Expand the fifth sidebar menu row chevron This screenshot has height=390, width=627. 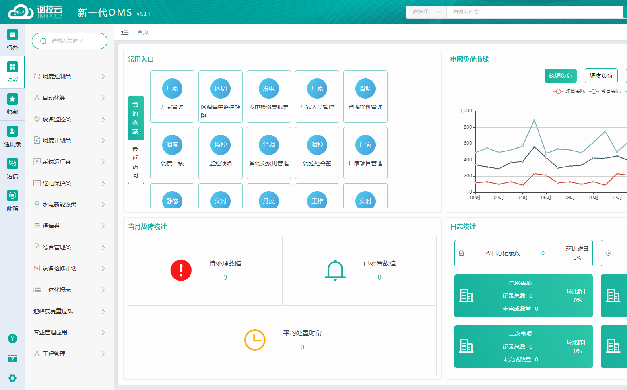click(x=103, y=162)
